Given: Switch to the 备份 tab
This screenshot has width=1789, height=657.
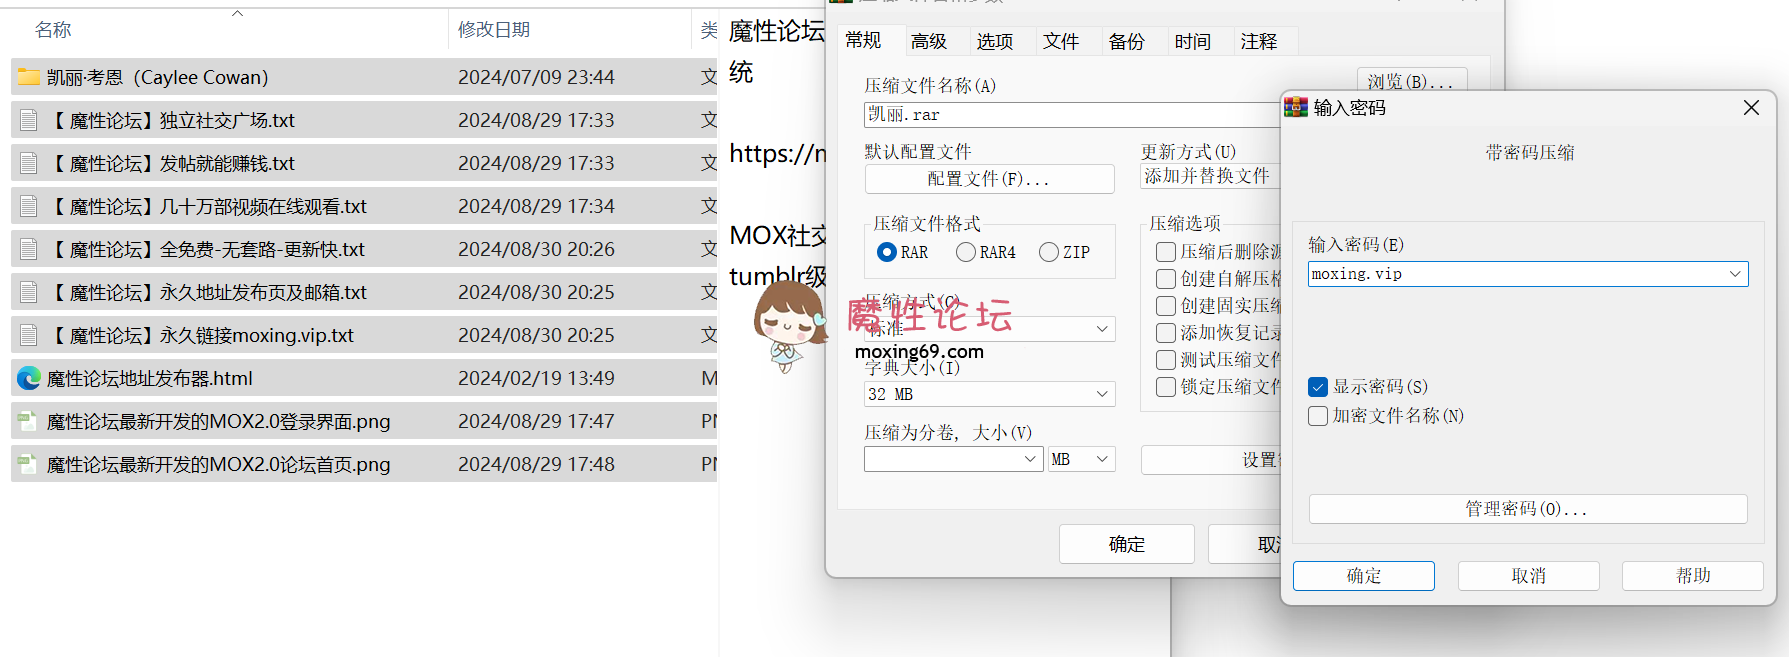Looking at the screenshot, I should (x=1126, y=41).
